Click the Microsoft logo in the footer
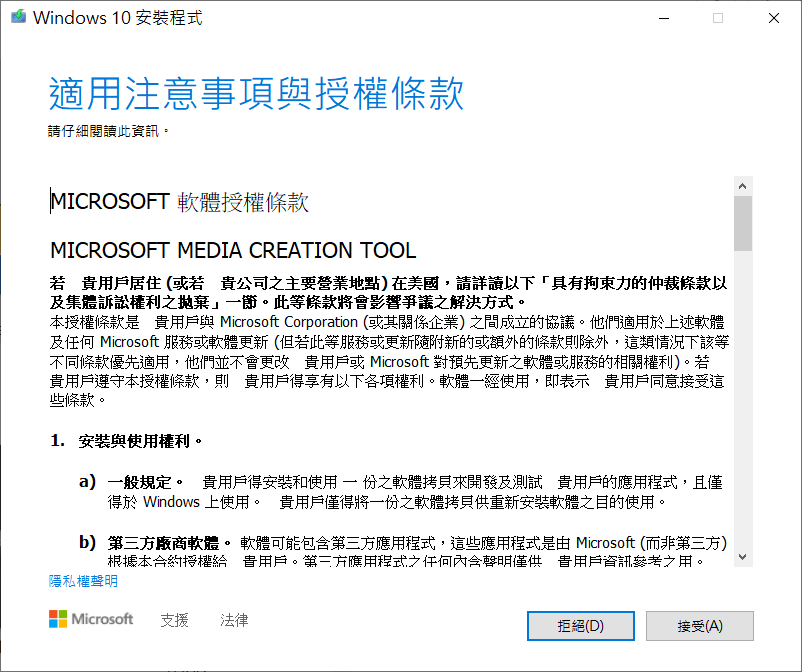Viewport: 802px width, 672px height. 91,619
